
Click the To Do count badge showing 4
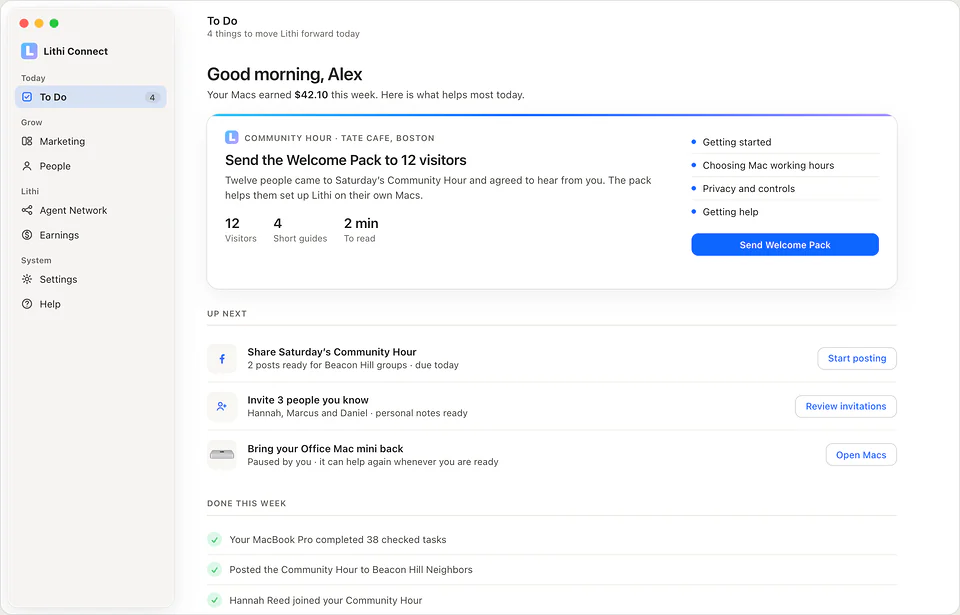(x=152, y=97)
